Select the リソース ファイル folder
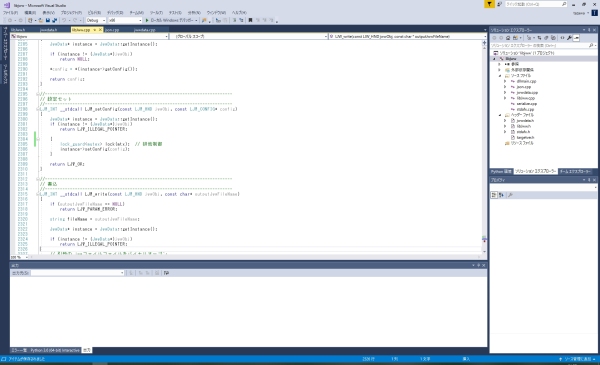Image resolution: width=600 pixels, height=365 pixels. pyautogui.click(x=522, y=143)
